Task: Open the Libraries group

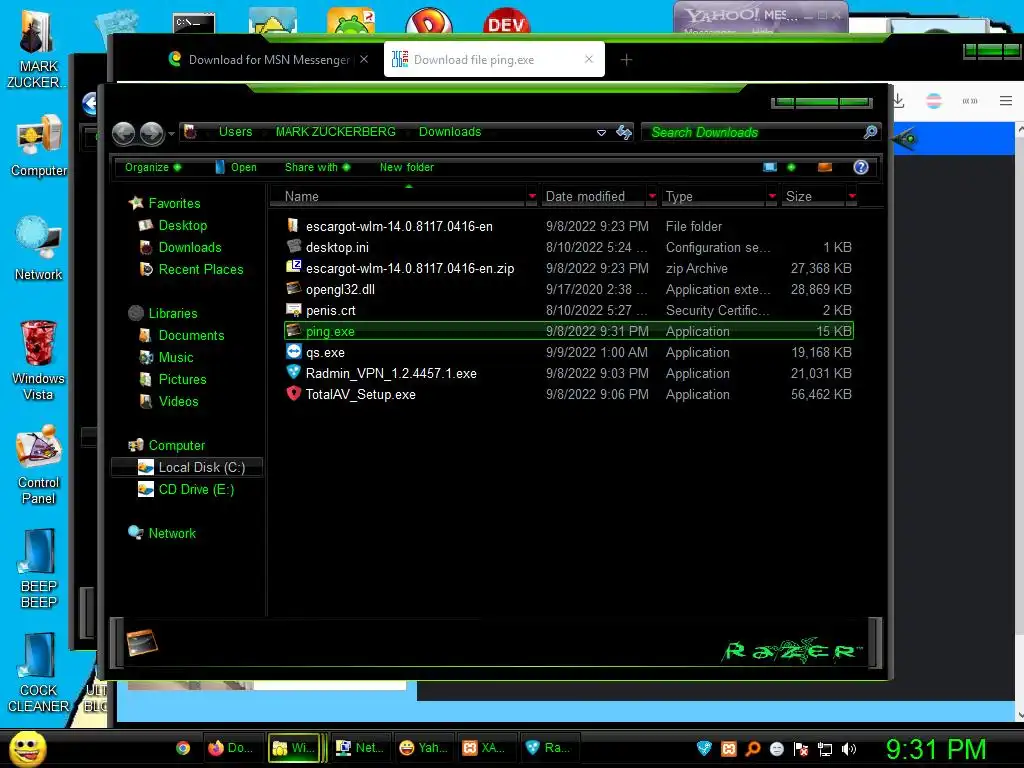Action: [x=172, y=313]
